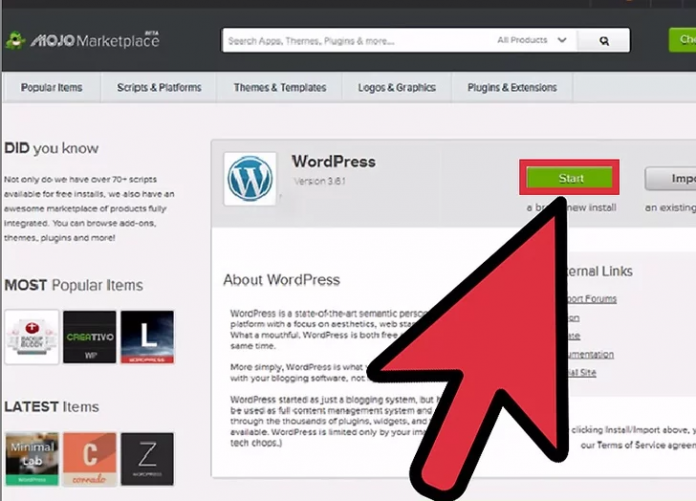Focus the Search Apps, Themes, Plugins field

point(355,41)
